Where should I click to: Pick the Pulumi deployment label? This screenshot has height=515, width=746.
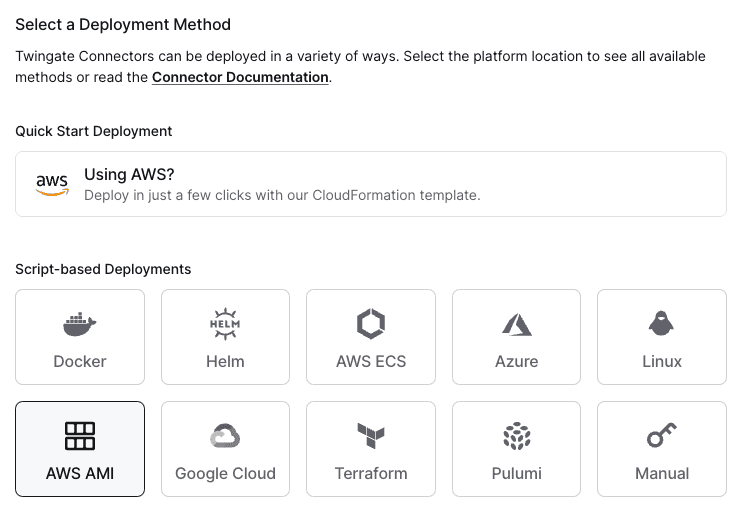click(x=516, y=473)
